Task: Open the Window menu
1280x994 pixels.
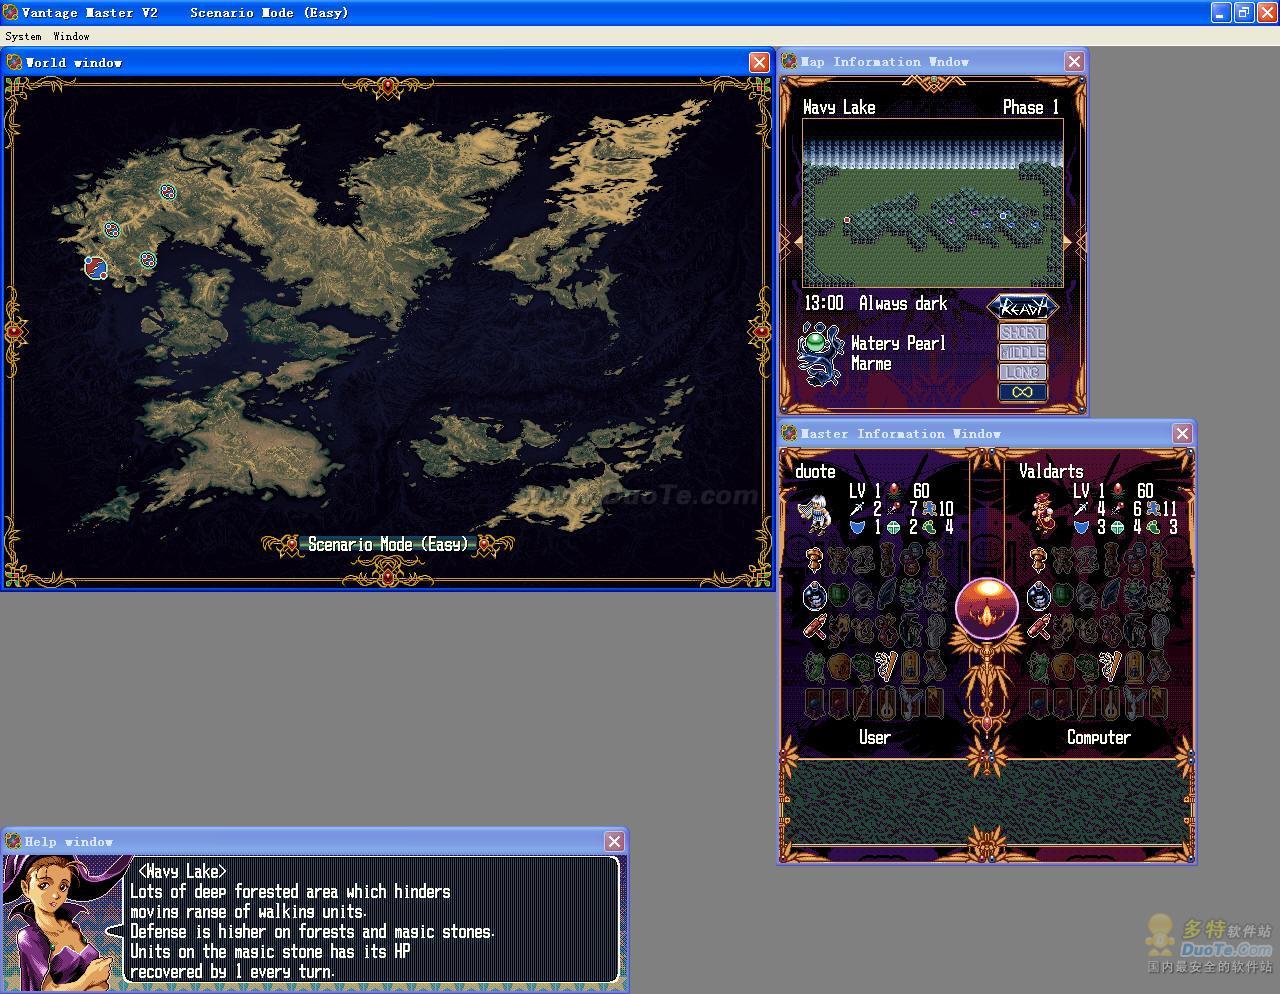Action: pyautogui.click(x=71, y=36)
